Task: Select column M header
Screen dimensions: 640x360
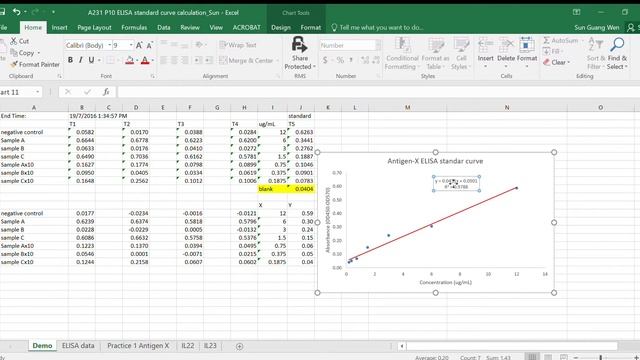Action: 407,107
